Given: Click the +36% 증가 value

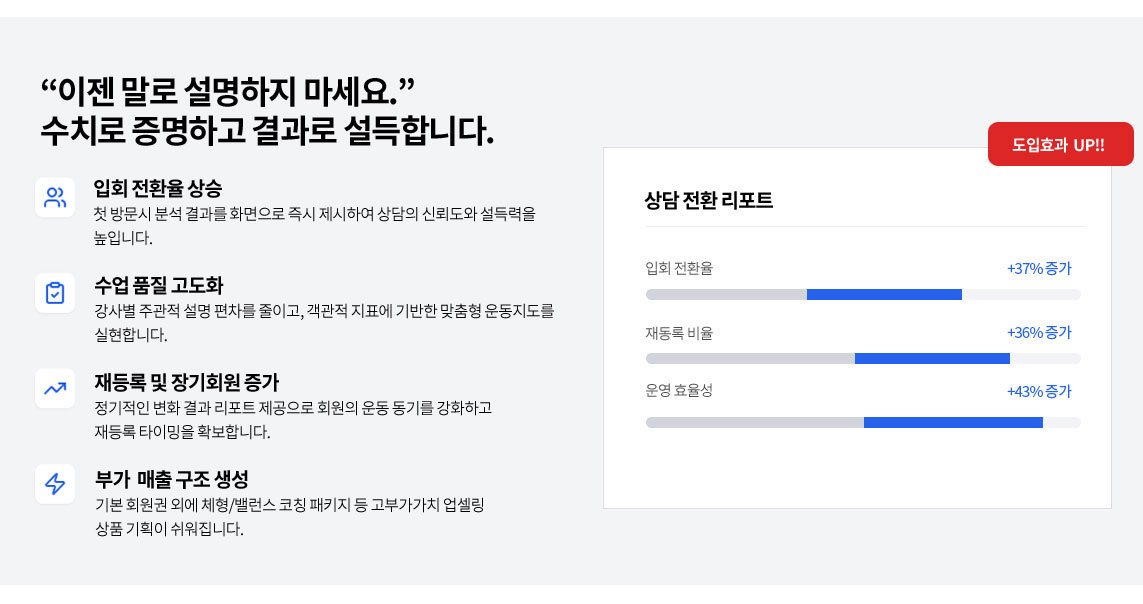Looking at the screenshot, I should (1039, 332).
